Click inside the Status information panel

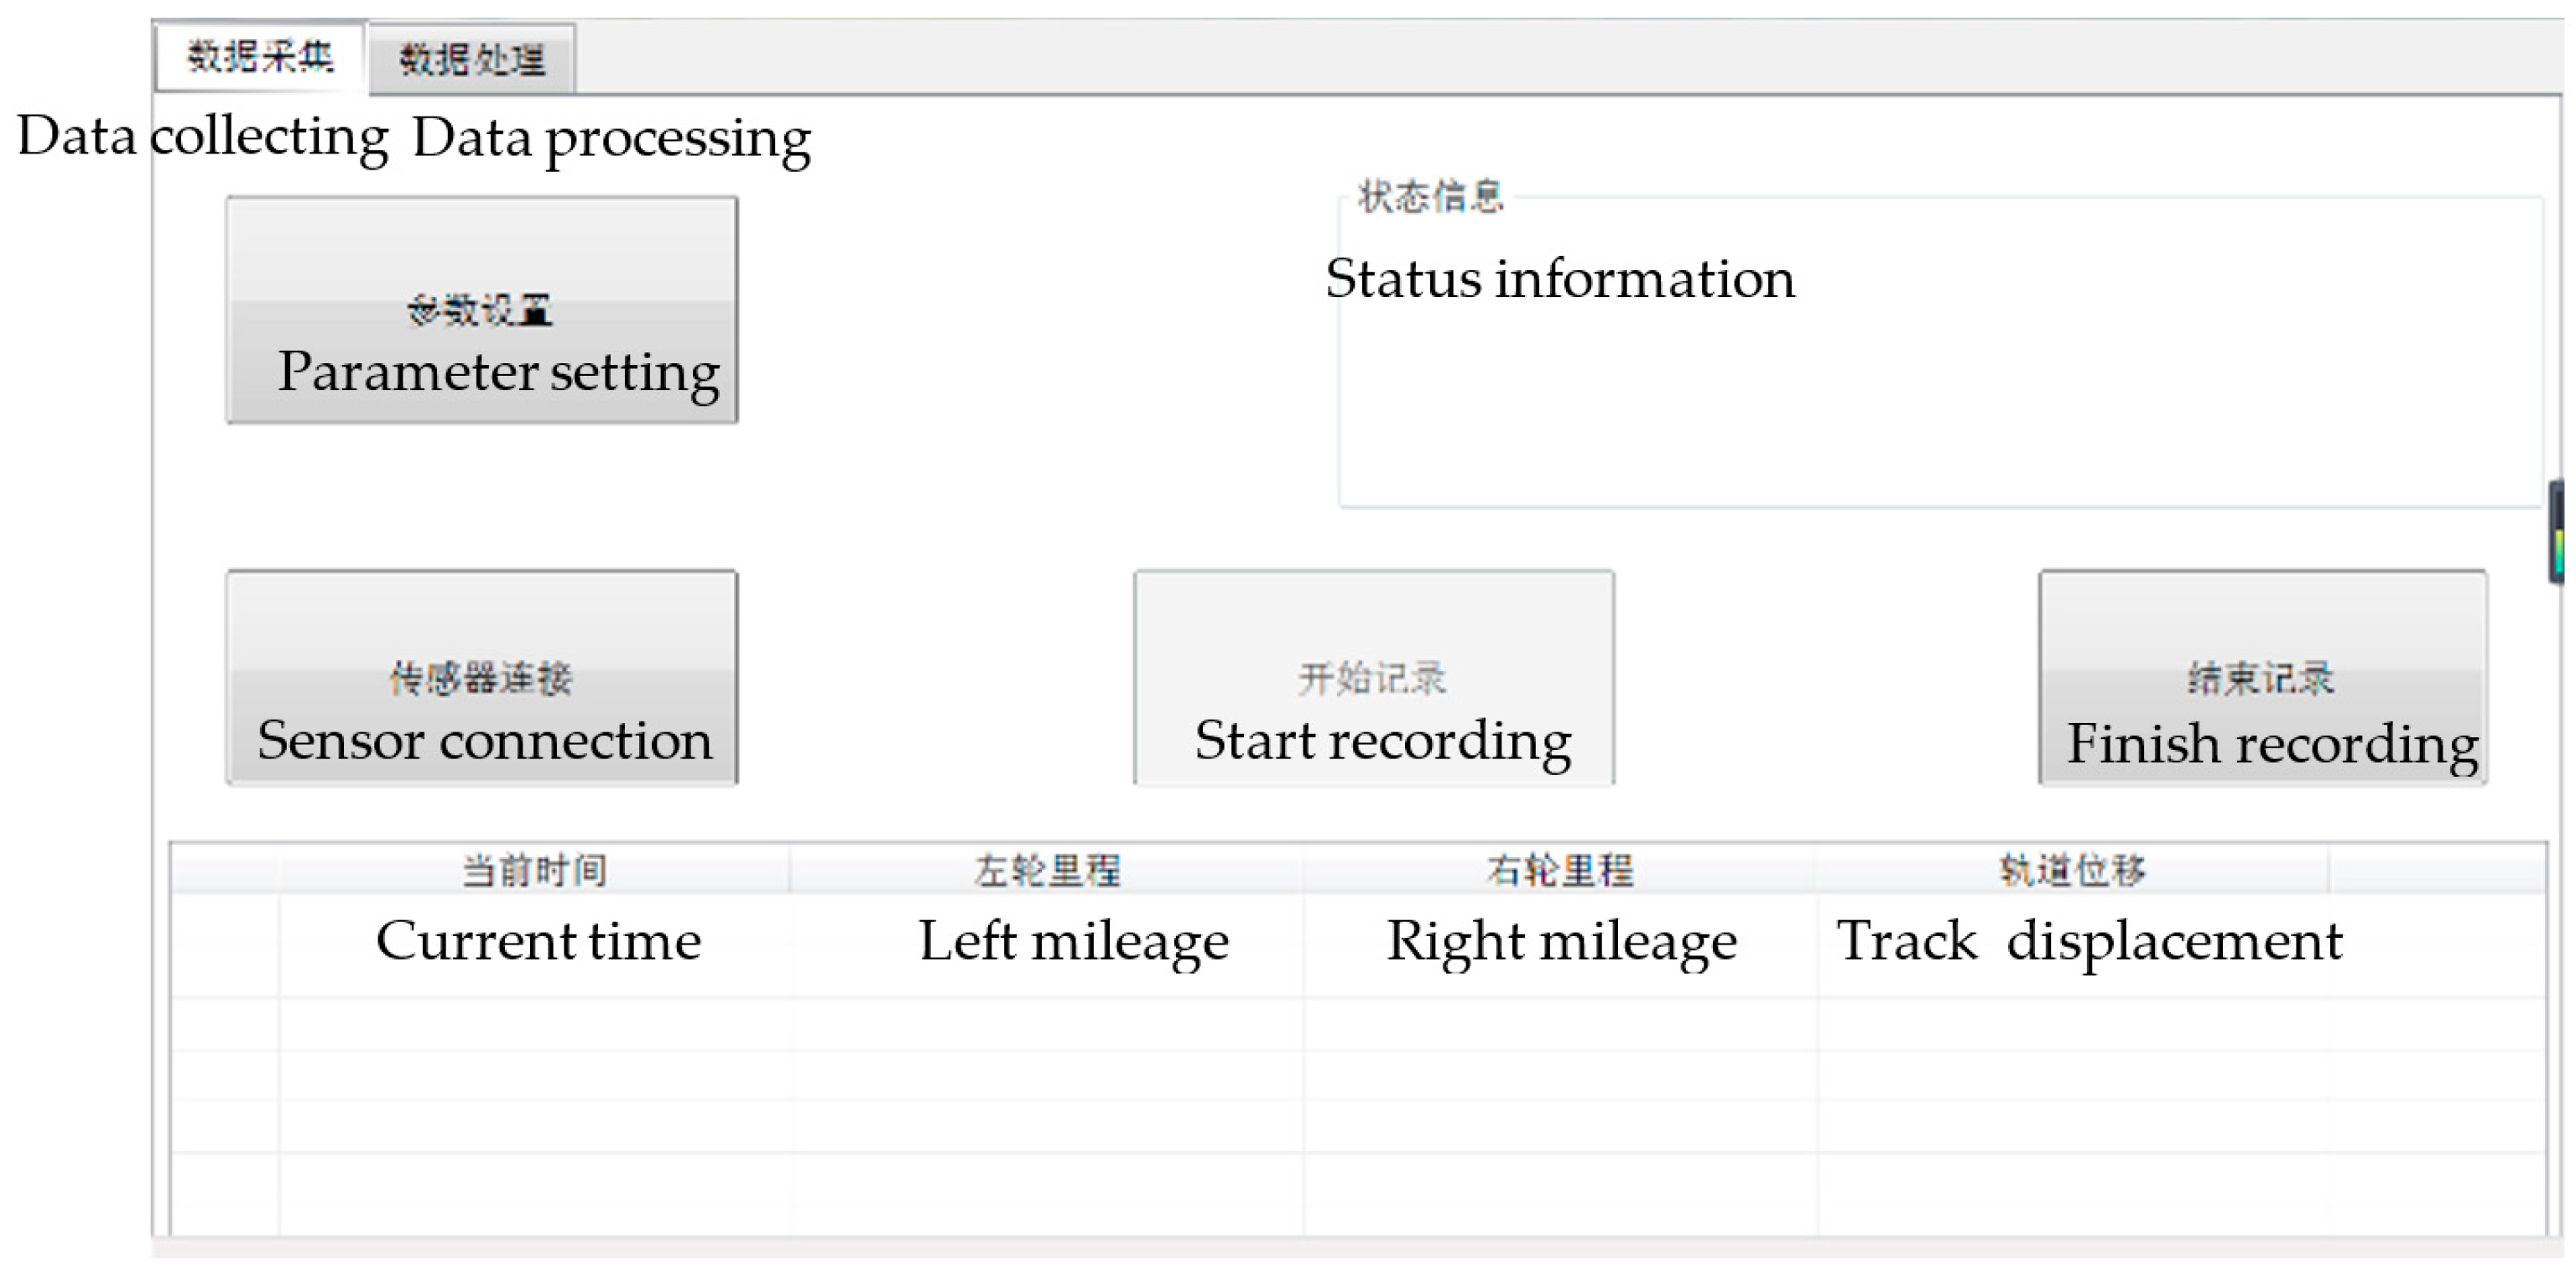click(x=1940, y=400)
